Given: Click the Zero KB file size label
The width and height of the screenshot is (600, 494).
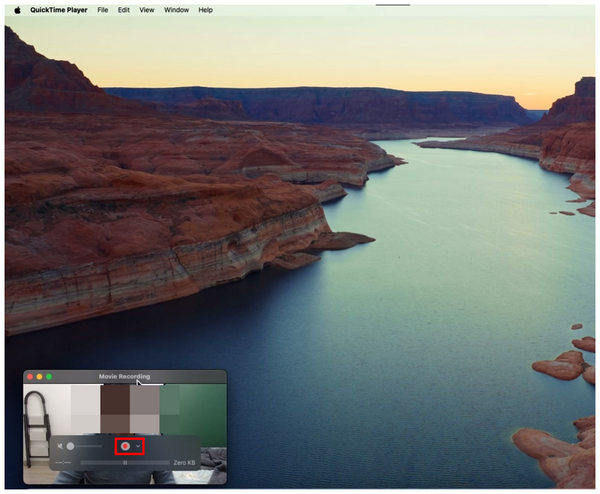Looking at the screenshot, I should tap(184, 463).
